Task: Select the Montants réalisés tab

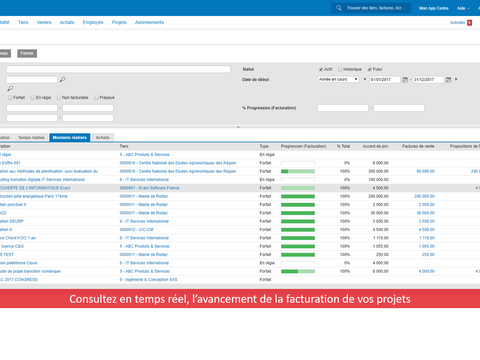Action: [x=70, y=137]
